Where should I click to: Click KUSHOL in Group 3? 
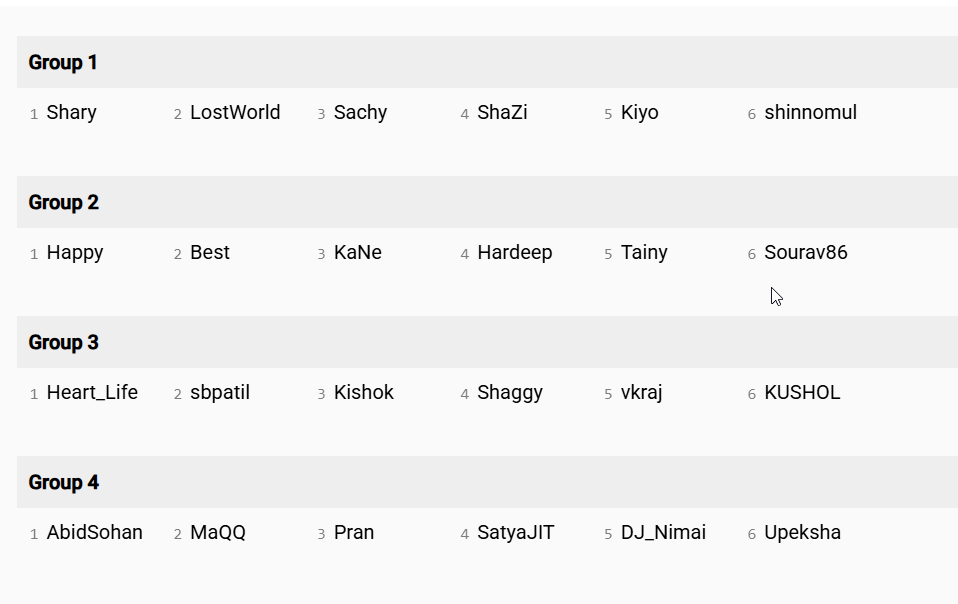pos(802,392)
